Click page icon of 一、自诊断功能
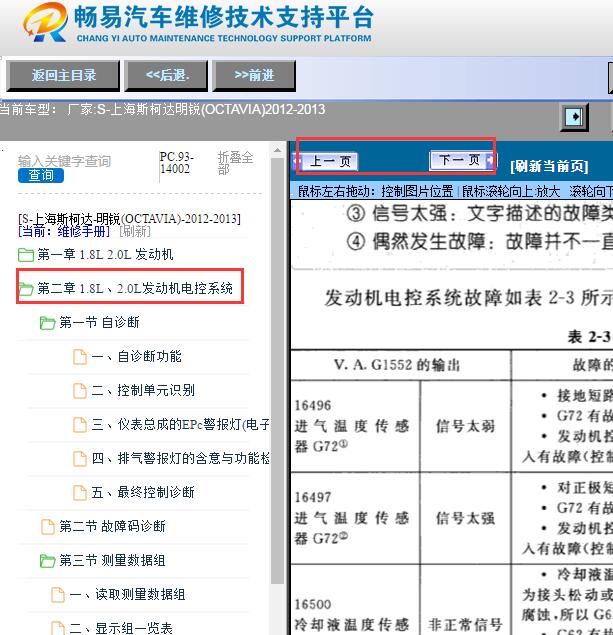This screenshot has height=635, width=613. pyautogui.click(x=80, y=357)
